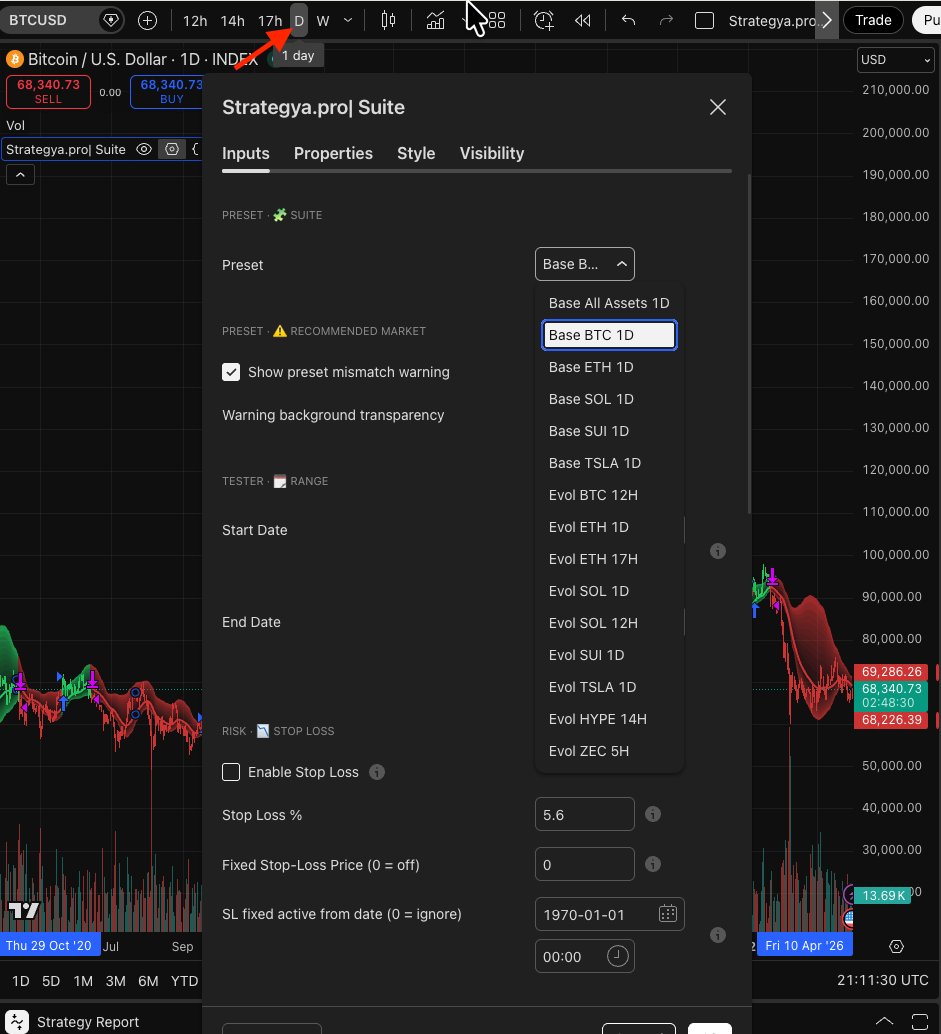Viewport: 941px width, 1034px height.
Task: Click the 00:00 time input field
Action: click(x=584, y=956)
